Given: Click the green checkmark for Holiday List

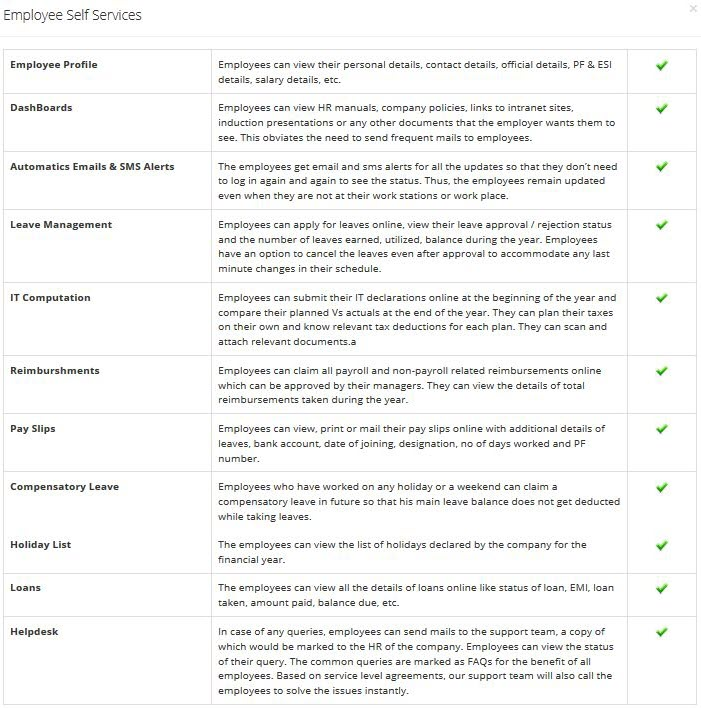Looking at the screenshot, I should click(x=662, y=545).
